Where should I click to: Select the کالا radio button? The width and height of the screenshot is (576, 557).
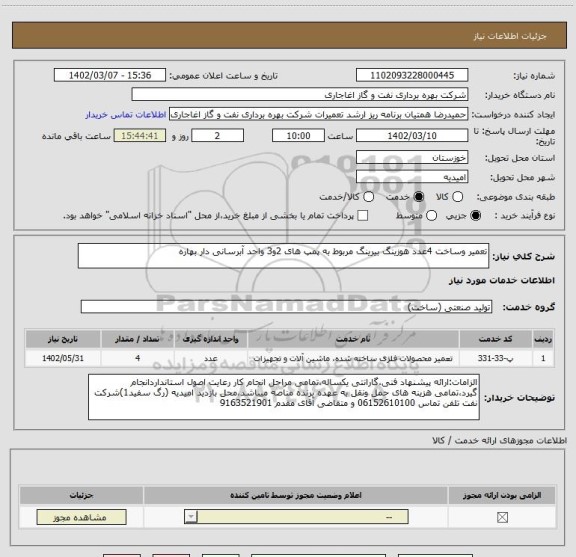458,197
